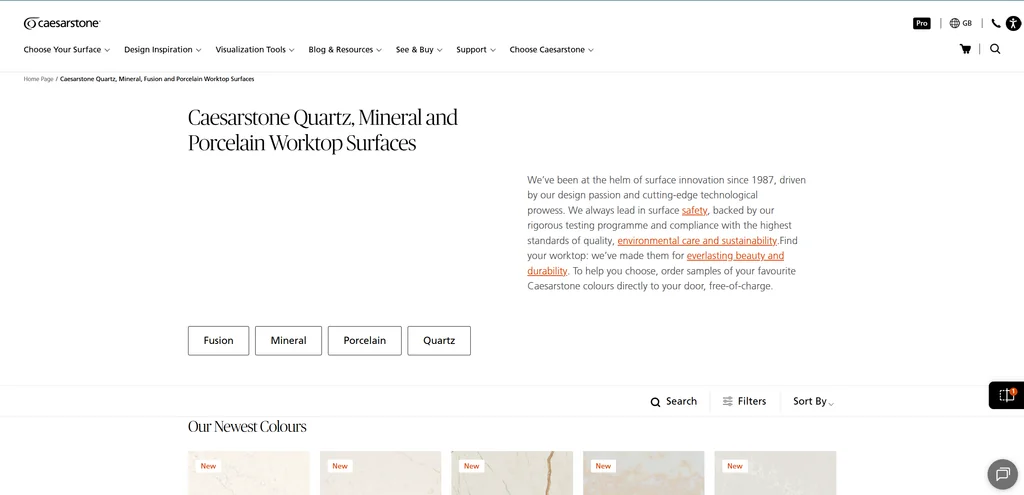Go to Home Page breadcrumb
Image resolution: width=1024 pixels, height=495 pixels.
coord(38,79)
